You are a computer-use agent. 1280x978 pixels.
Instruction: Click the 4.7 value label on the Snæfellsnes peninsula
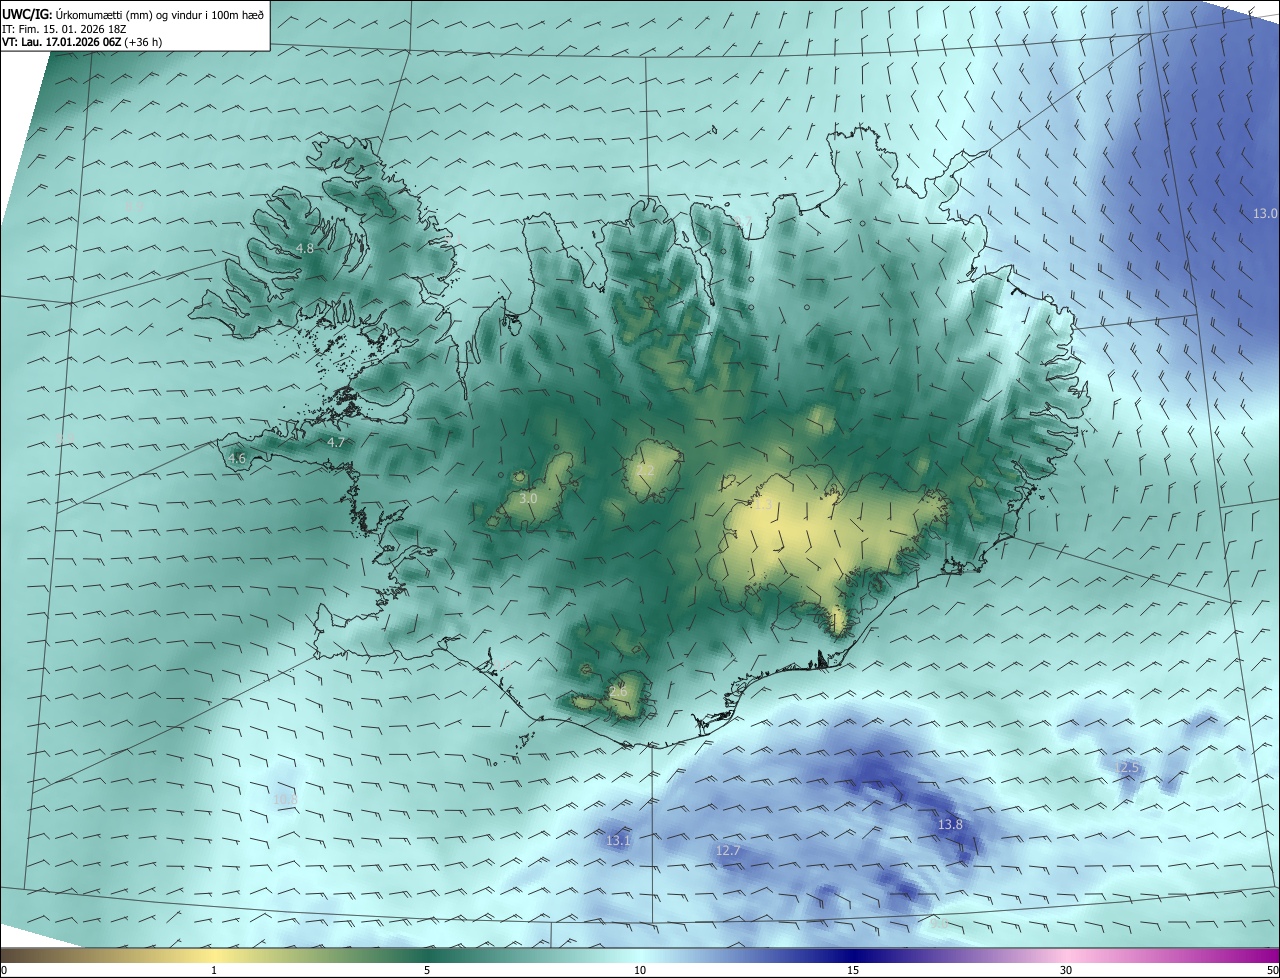click(x=336, y=442)
